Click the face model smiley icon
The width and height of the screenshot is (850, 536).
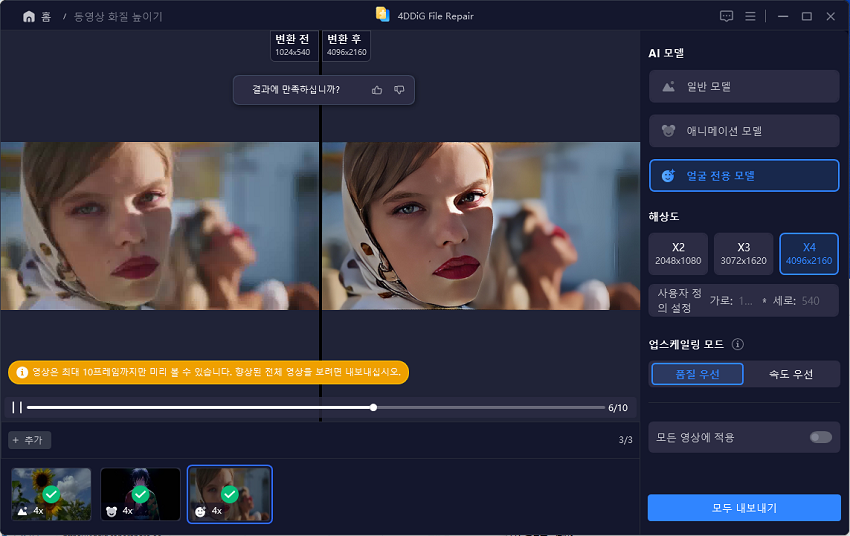668,176
